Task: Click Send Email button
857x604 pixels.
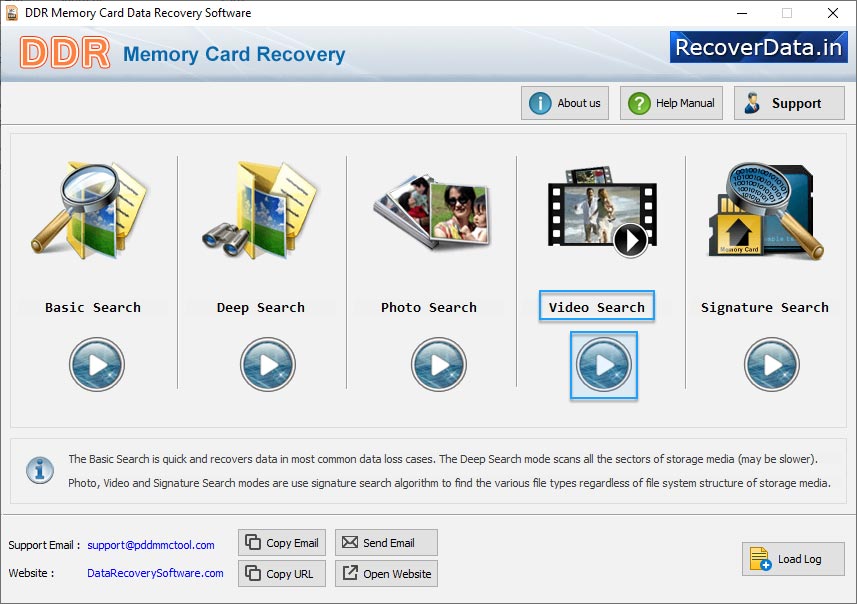Action: click(386, 543)
